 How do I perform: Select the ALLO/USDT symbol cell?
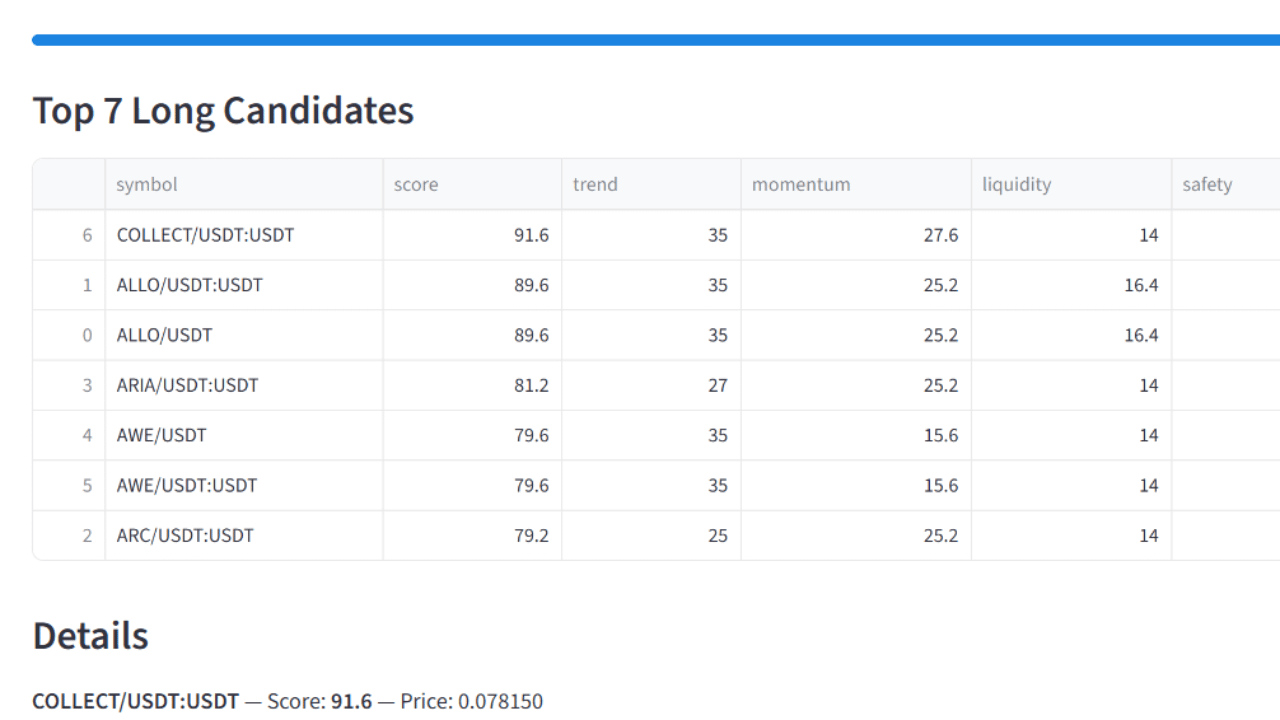click(164, 335)
